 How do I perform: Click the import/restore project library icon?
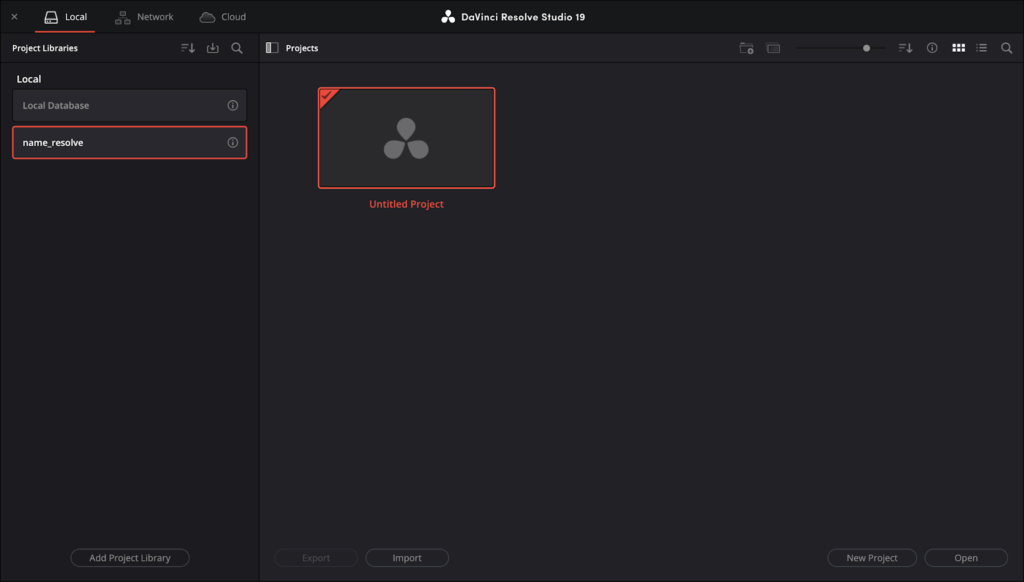coord(212,48)
